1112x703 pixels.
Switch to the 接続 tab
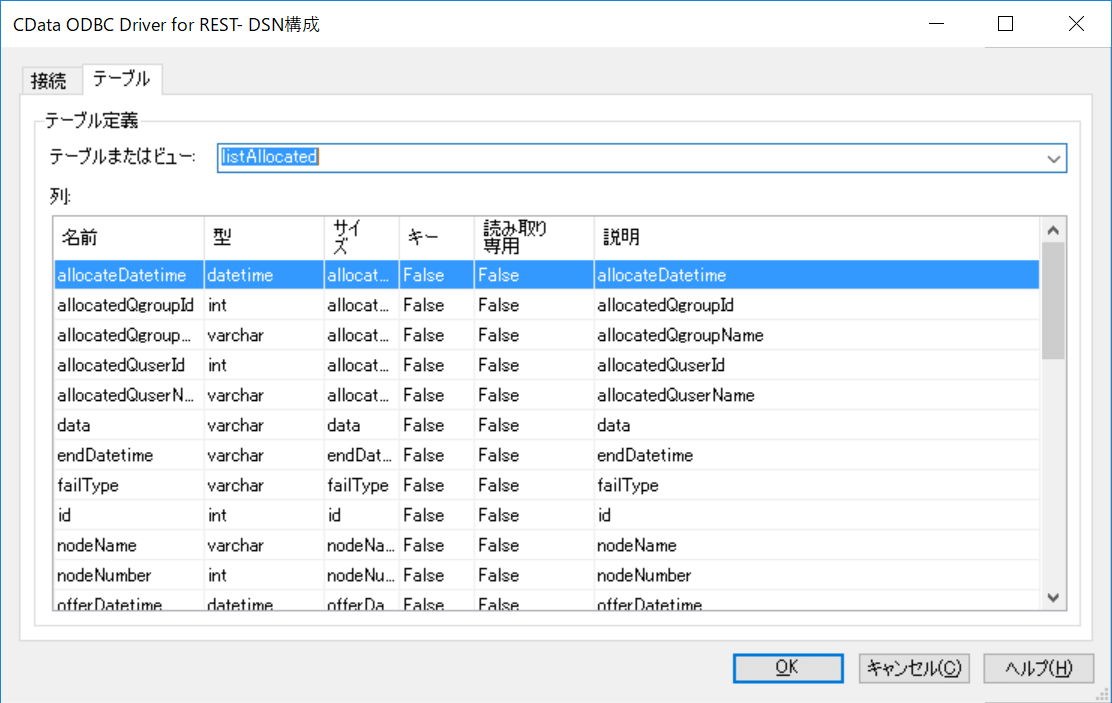click(48, 81)
